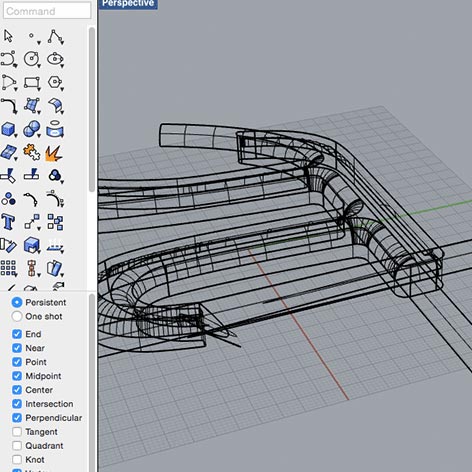Click the project to plane icon
472x472 pixels.
pyautogui.click(x=55, y=246)
